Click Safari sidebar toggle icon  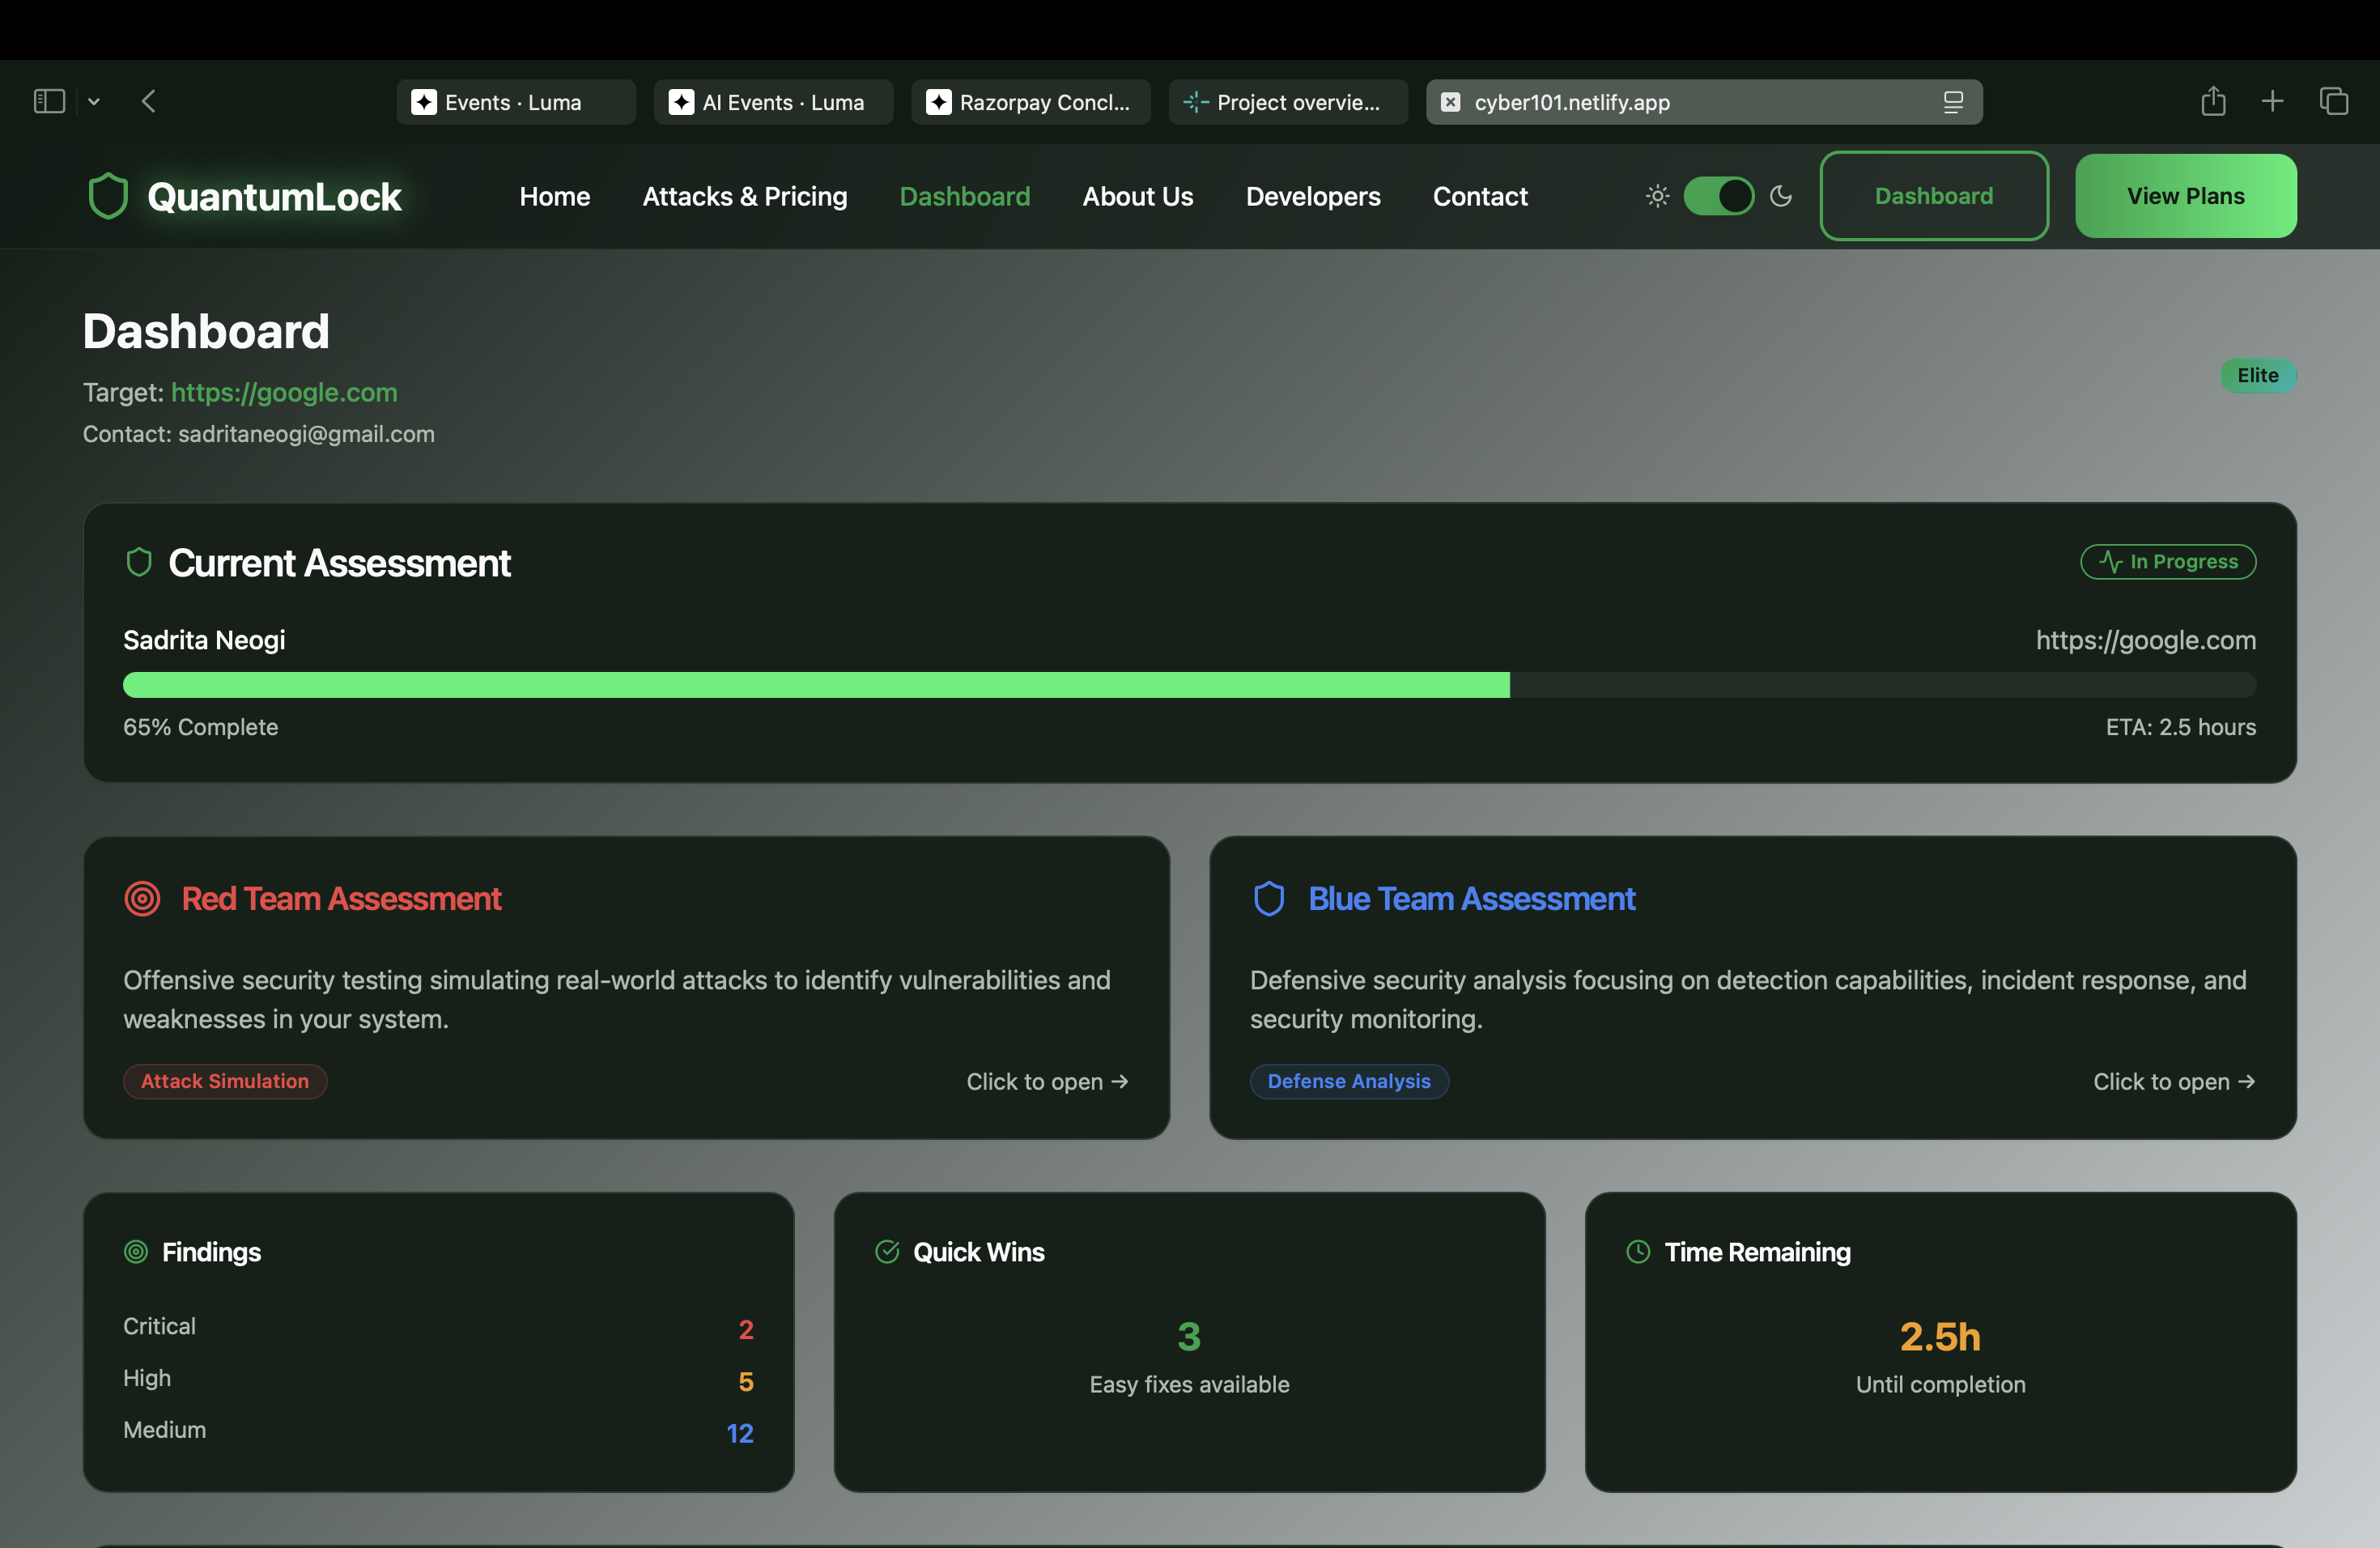click(x=49, y=101)
